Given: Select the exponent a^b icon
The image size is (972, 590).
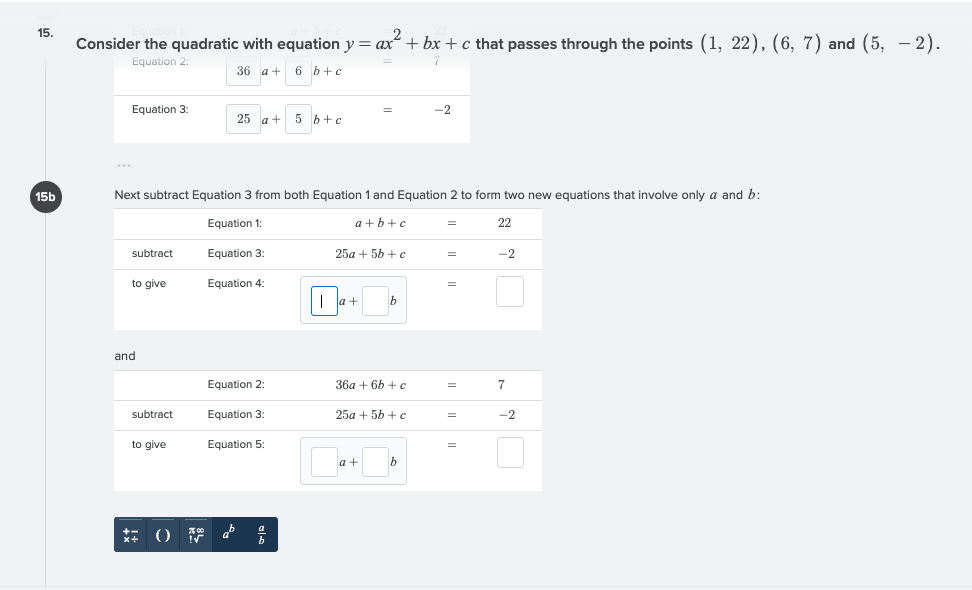Looking at the screenshot, I should (227, 535).
